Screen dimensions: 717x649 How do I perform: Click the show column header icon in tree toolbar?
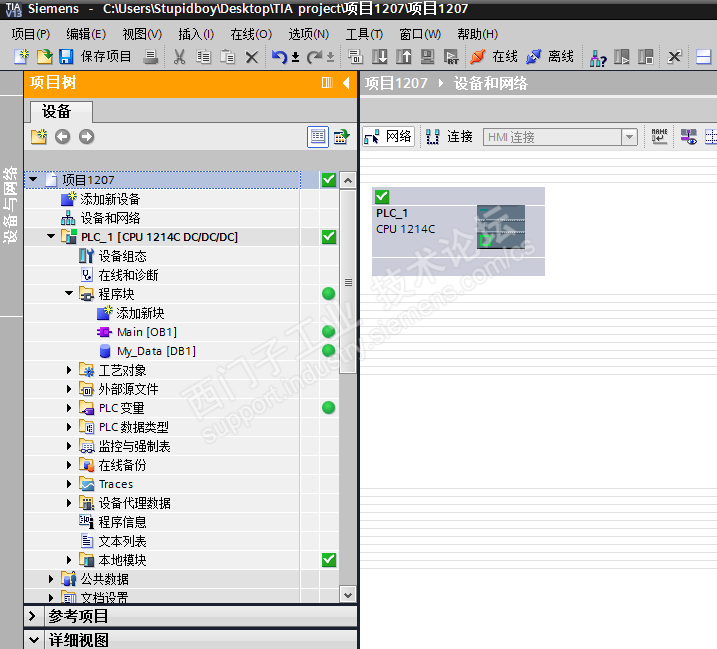[x=341, y=136]
